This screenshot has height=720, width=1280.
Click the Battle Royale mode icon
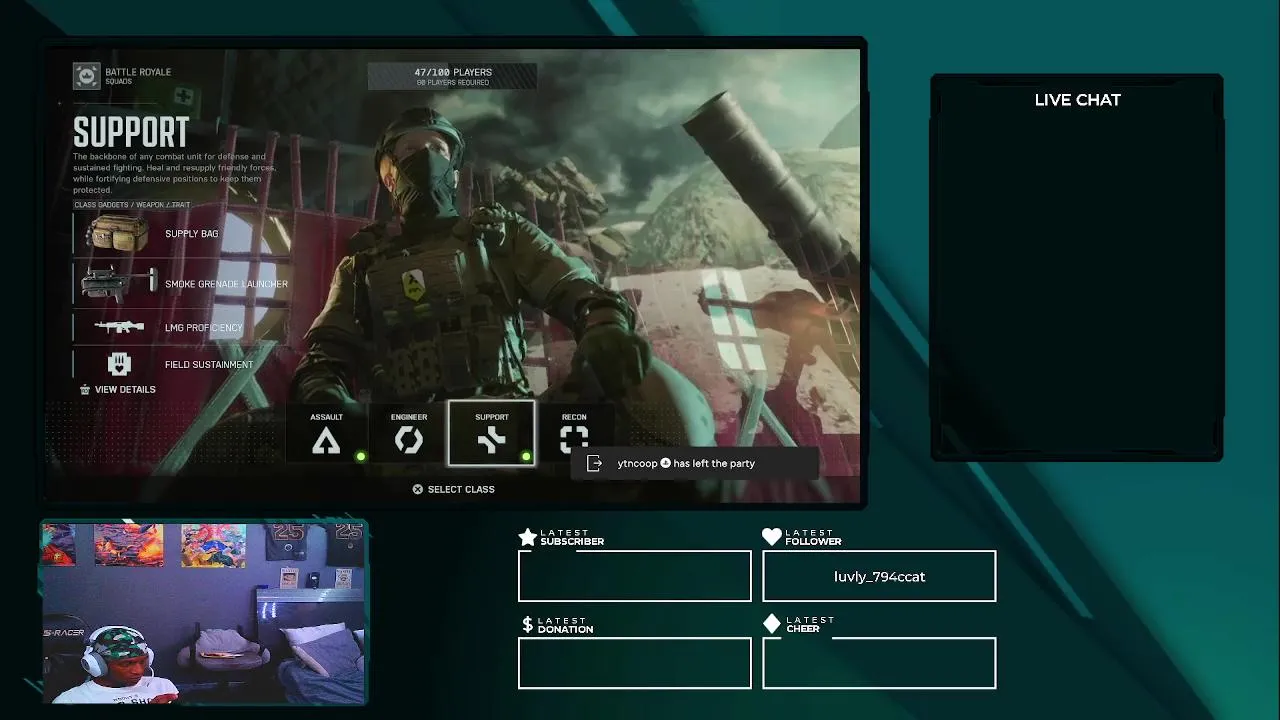pyautogui.click(x=86, y=76)
